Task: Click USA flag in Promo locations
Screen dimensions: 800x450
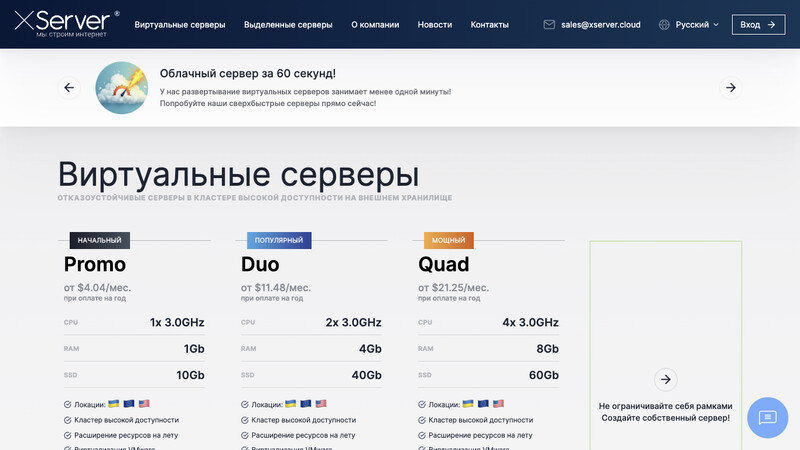Action: point(144,404)
